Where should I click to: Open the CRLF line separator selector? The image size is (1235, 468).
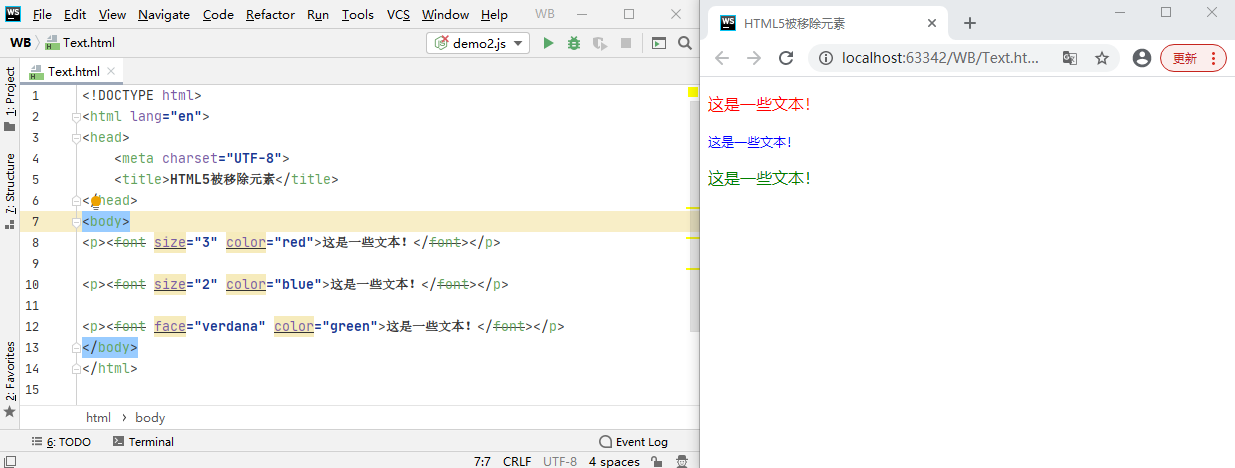click(x=516, y=461)
